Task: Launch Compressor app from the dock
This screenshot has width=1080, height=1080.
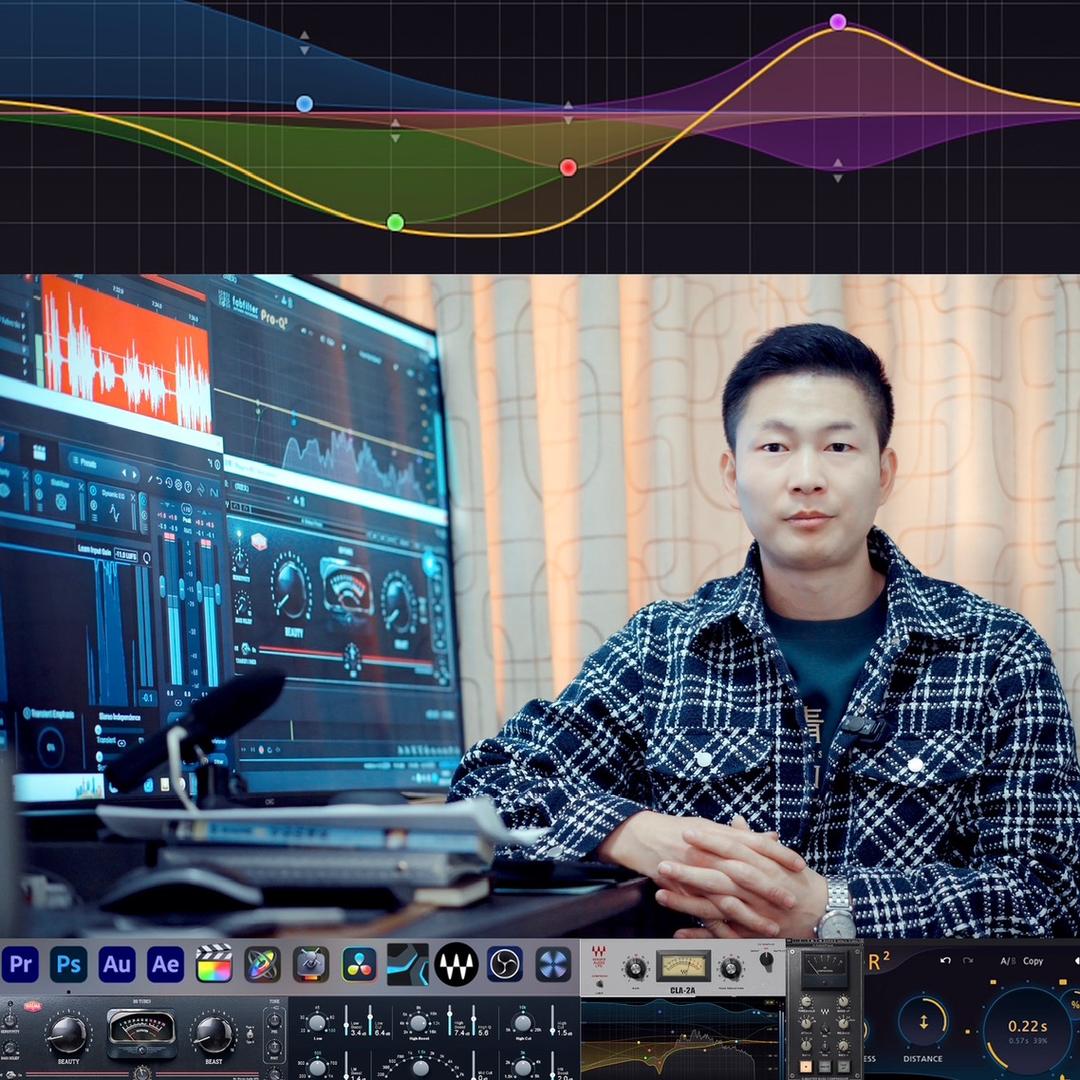Action: pos(311,964)
